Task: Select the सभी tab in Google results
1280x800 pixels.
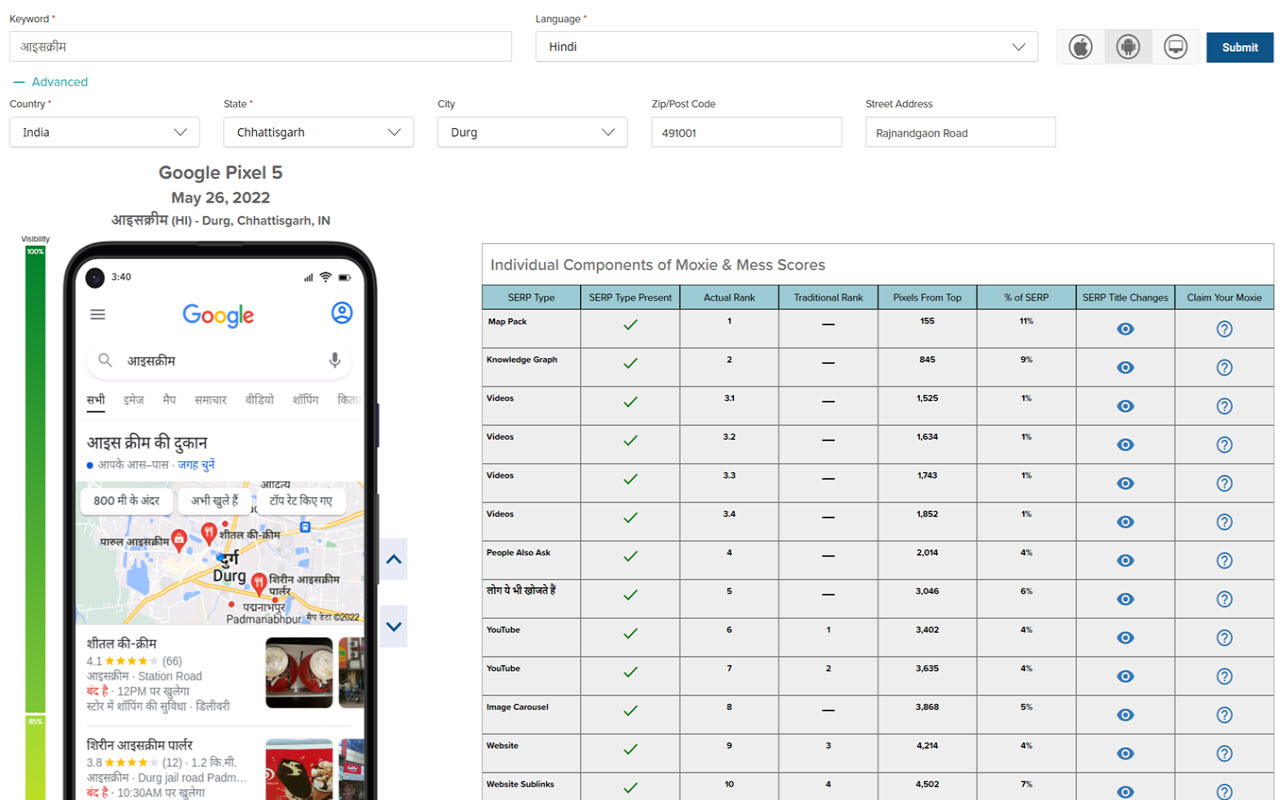Action: tap(96, 400)
